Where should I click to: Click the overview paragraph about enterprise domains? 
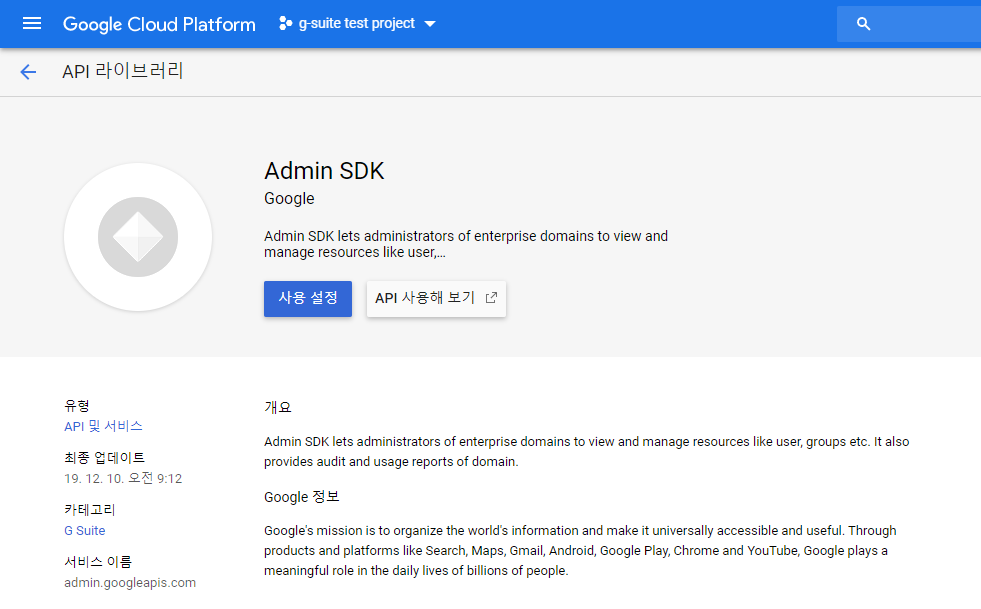(x=586, y=451)
